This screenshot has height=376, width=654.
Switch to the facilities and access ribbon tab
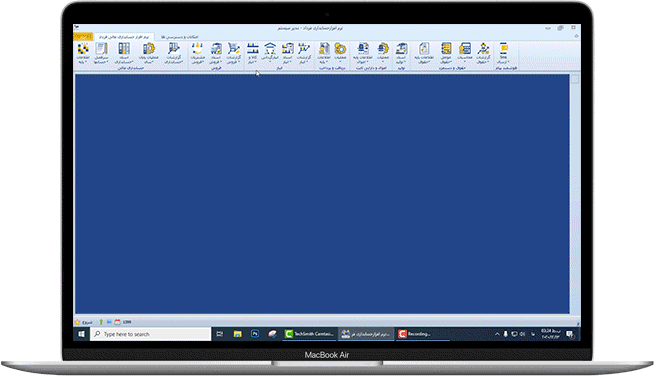click(180, 37)
